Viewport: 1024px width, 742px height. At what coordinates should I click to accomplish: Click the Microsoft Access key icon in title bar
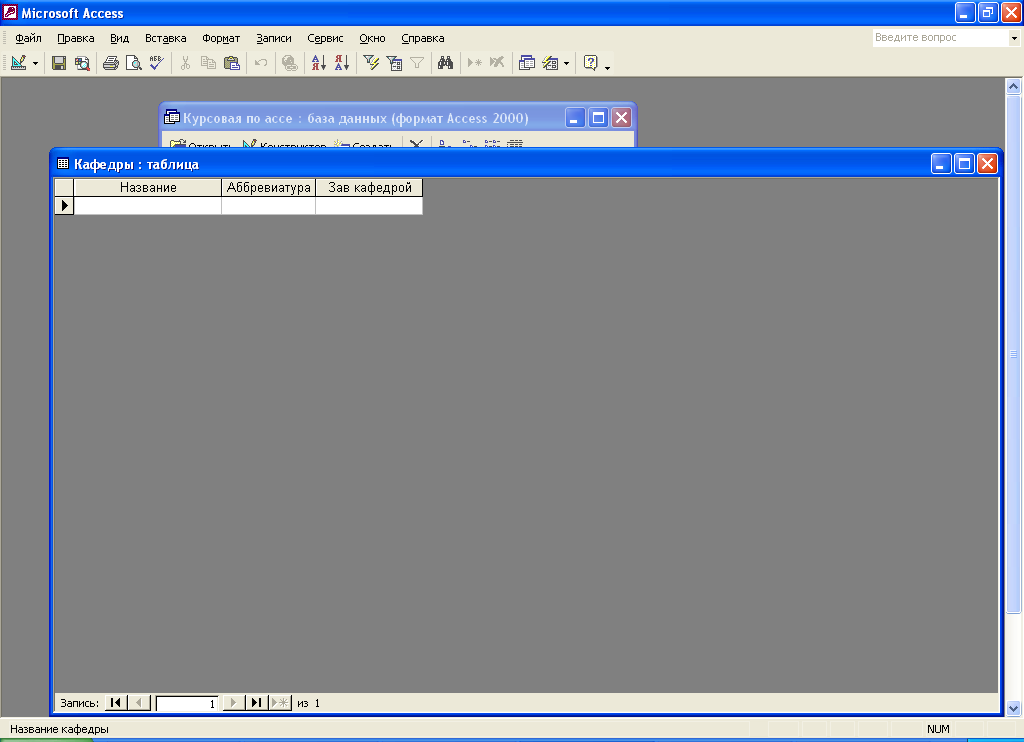click(x=10, y=12)
